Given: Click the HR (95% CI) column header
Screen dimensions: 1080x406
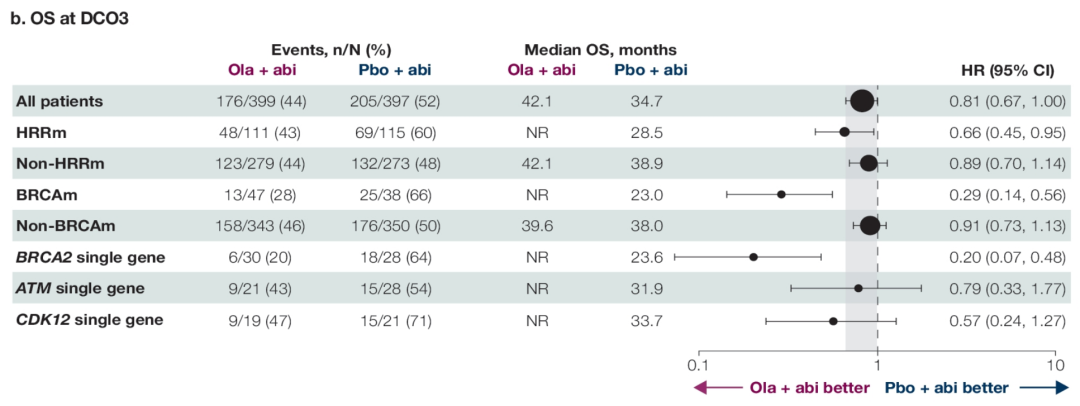Looking at the screenshot, I should pyautogui.click(x=1007, y=70).
